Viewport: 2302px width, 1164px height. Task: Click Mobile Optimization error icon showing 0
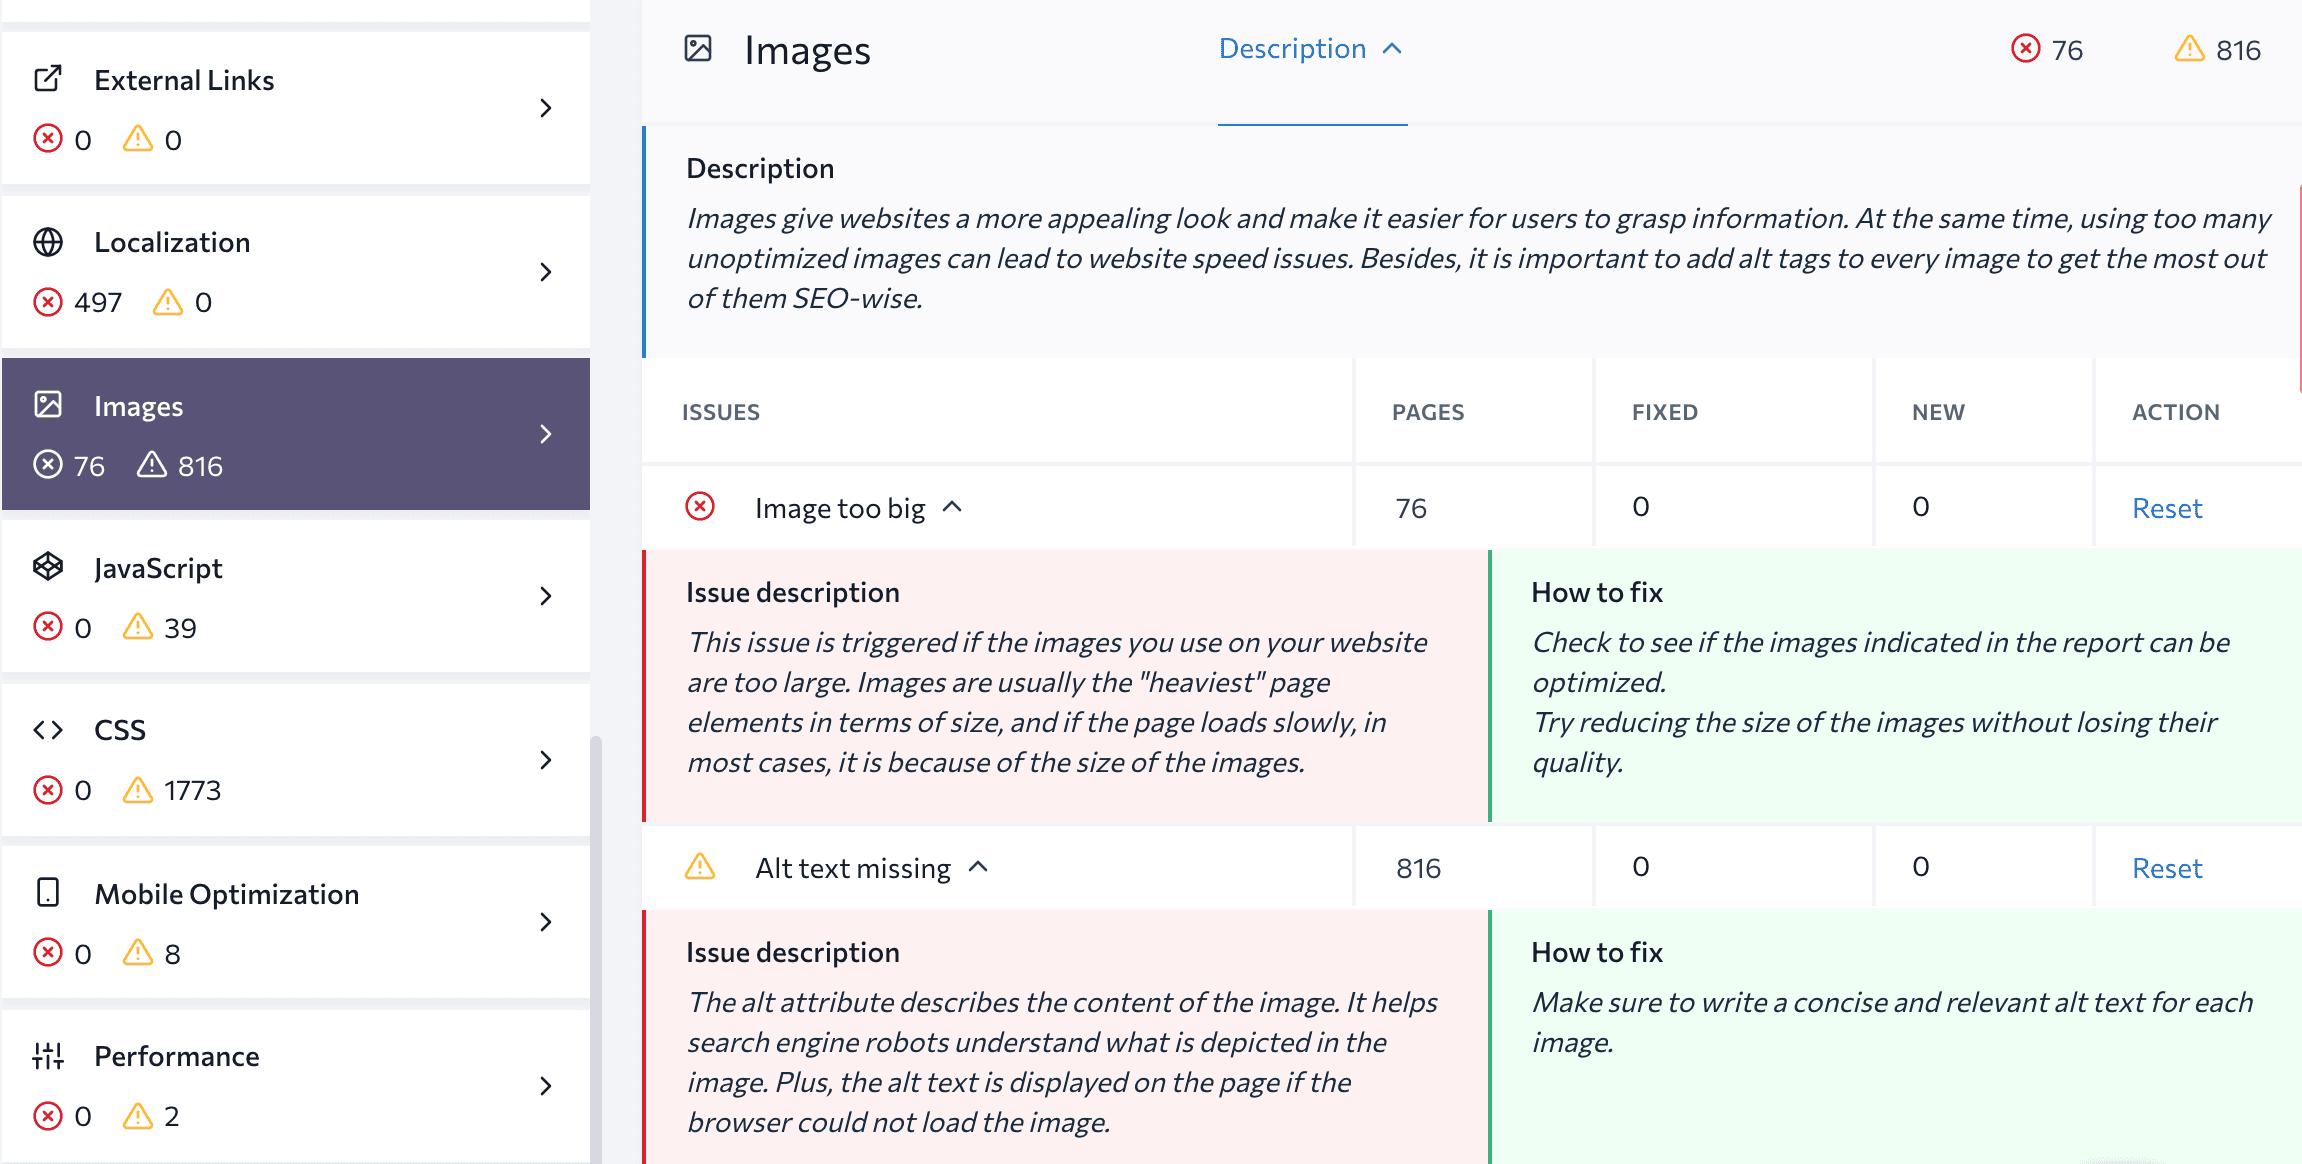tap(48, 952)
